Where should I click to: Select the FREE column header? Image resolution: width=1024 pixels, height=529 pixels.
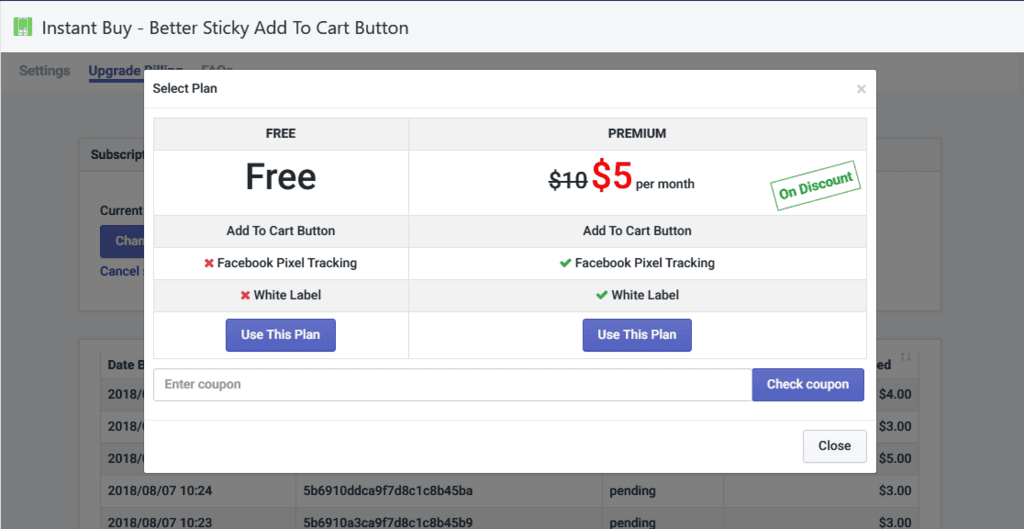pyautogui.click(x=281, y=134)
